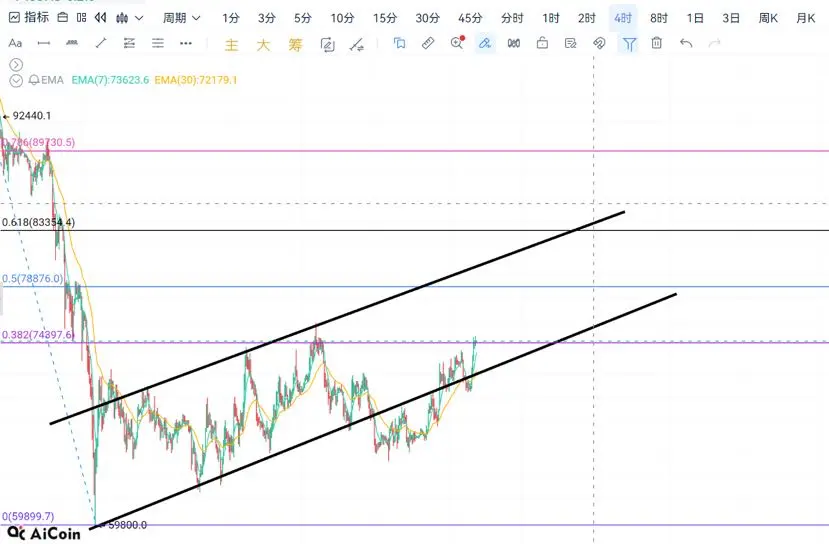Select the Fibonacci retracement tool
The width and height of the screenshot is (829, 544).
(x=130, y=43)
